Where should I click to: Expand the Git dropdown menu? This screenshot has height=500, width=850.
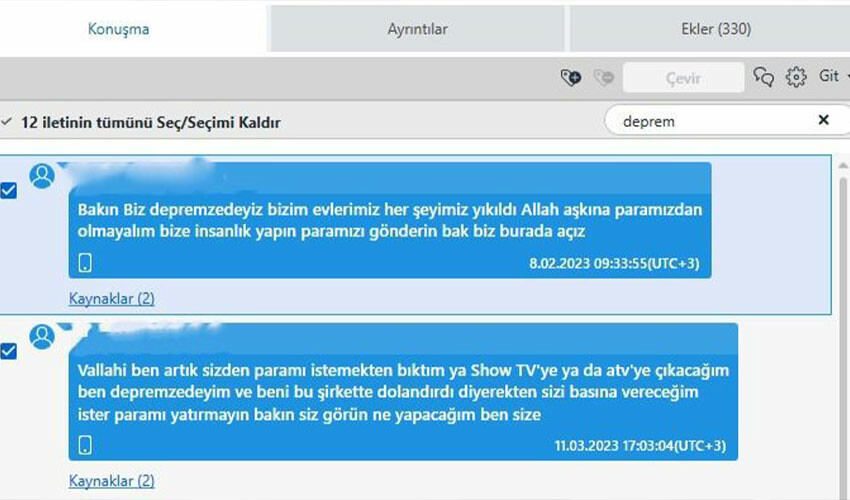point(833,77)
